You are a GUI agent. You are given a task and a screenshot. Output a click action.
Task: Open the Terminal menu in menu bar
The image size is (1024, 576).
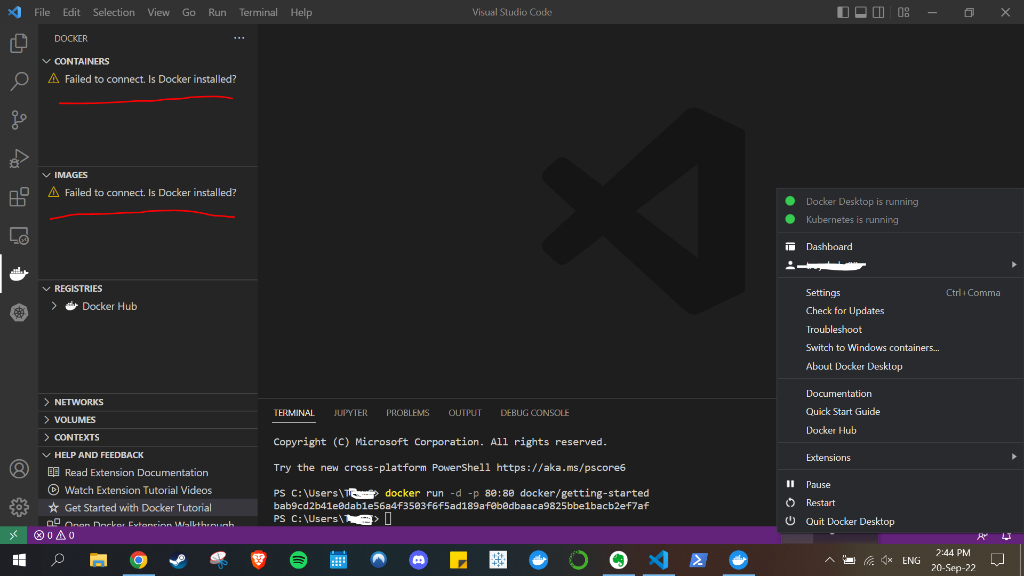coord(258,12)
